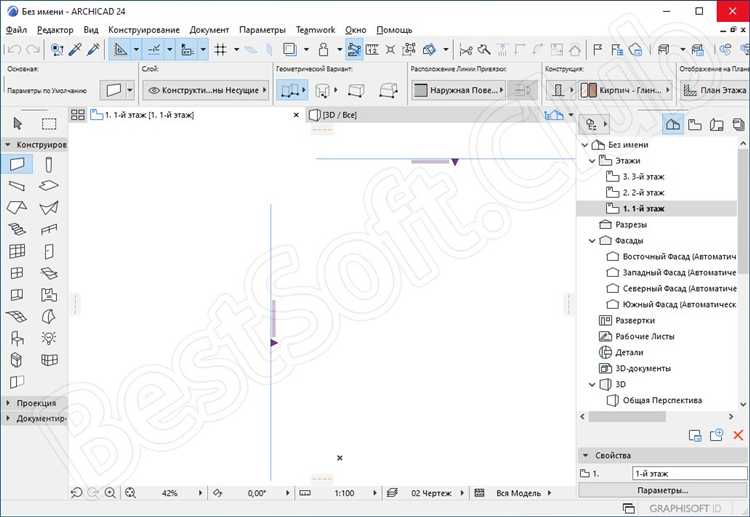Click the Inject Parameters syringe icon
Image resolution: width=750 pixels, height=517 pixels.
pos(93,49)
